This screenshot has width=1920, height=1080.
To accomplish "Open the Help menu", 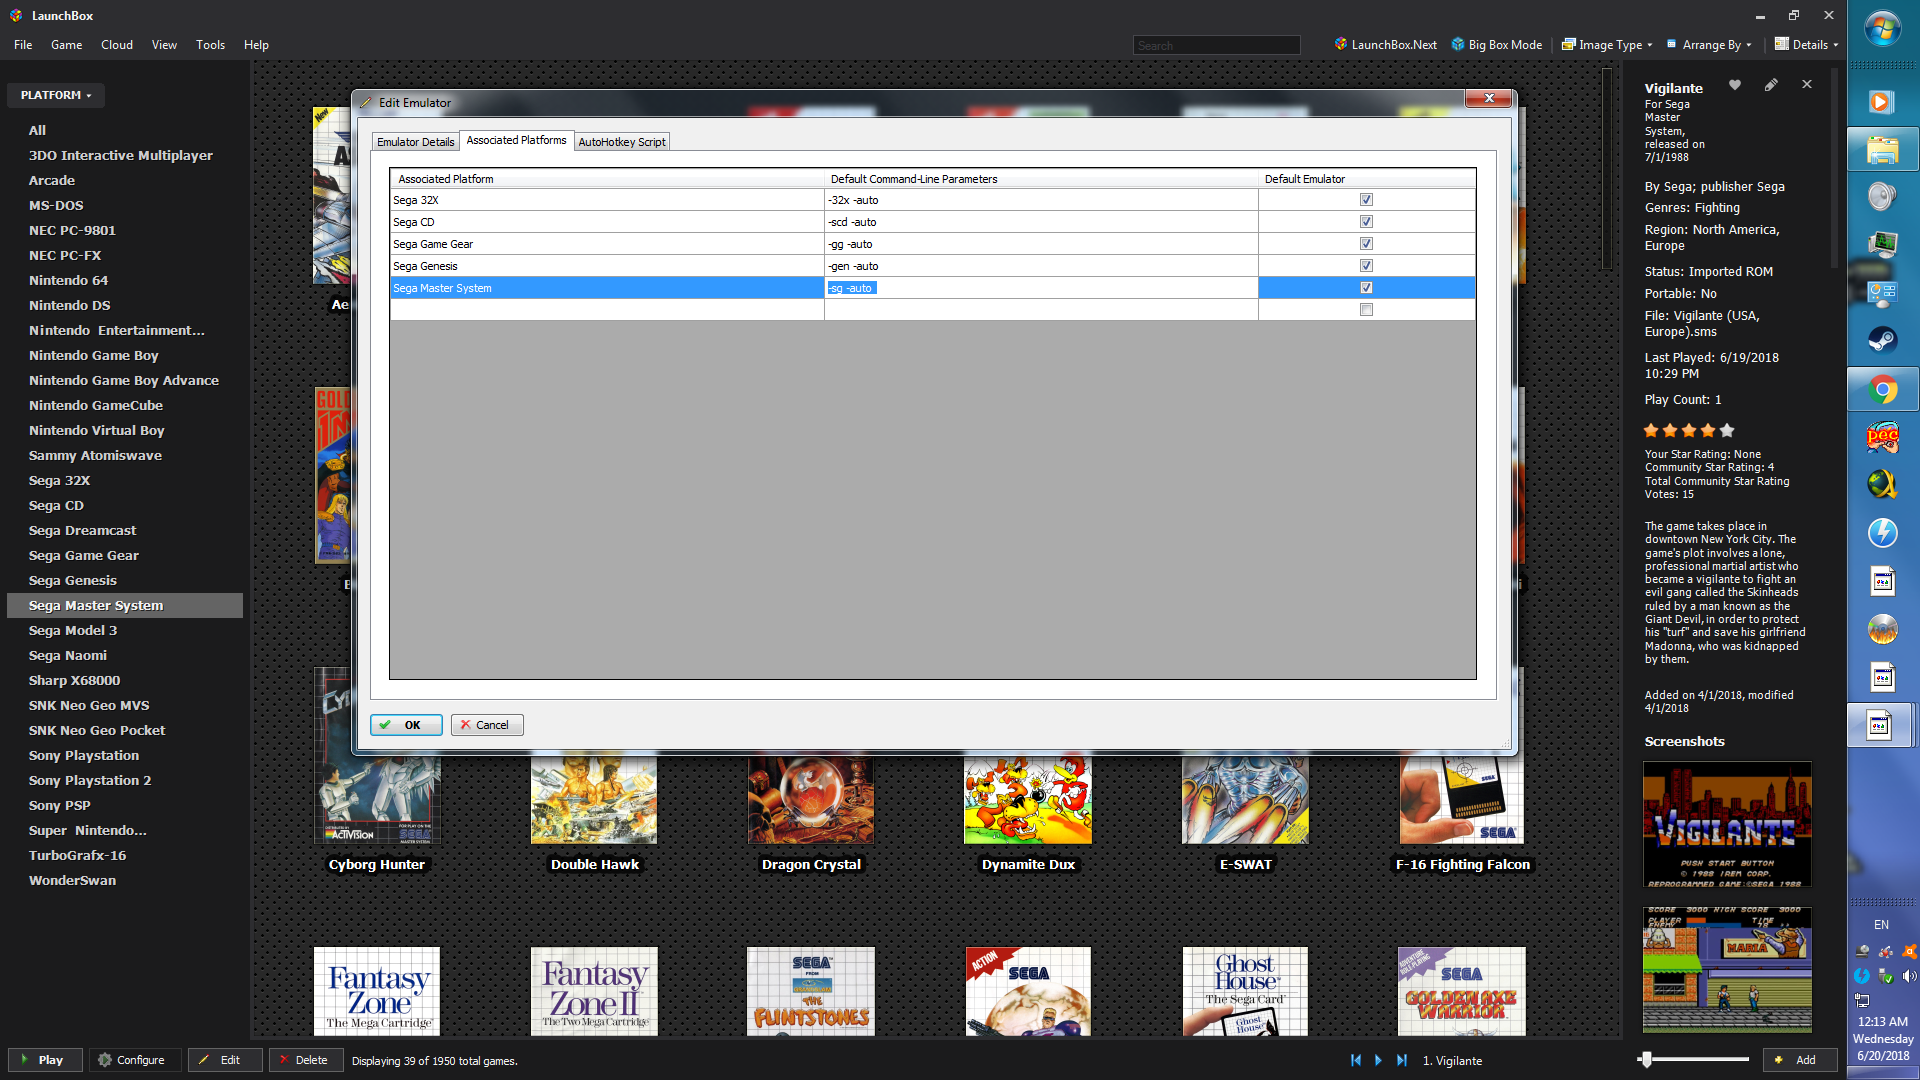I will point(256,45).
